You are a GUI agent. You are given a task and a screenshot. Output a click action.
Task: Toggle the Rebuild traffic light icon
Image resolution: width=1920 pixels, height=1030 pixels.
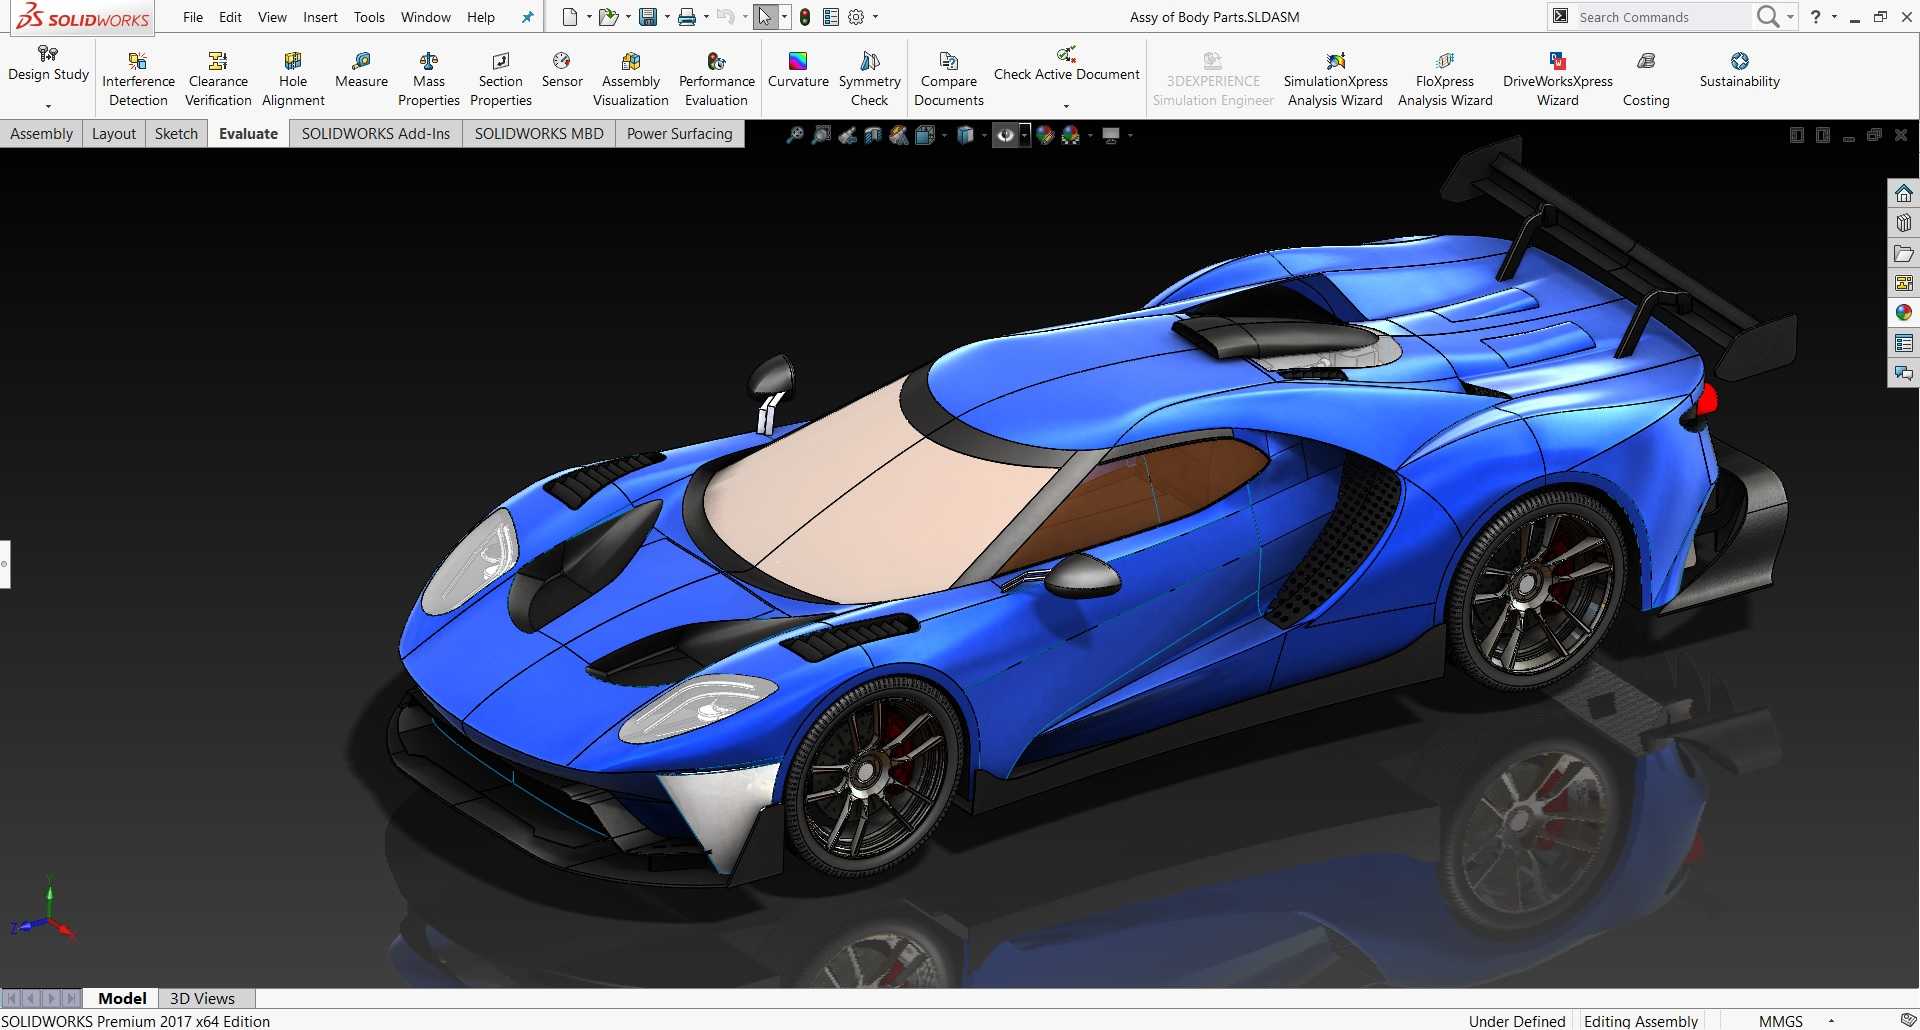point(805,17)
